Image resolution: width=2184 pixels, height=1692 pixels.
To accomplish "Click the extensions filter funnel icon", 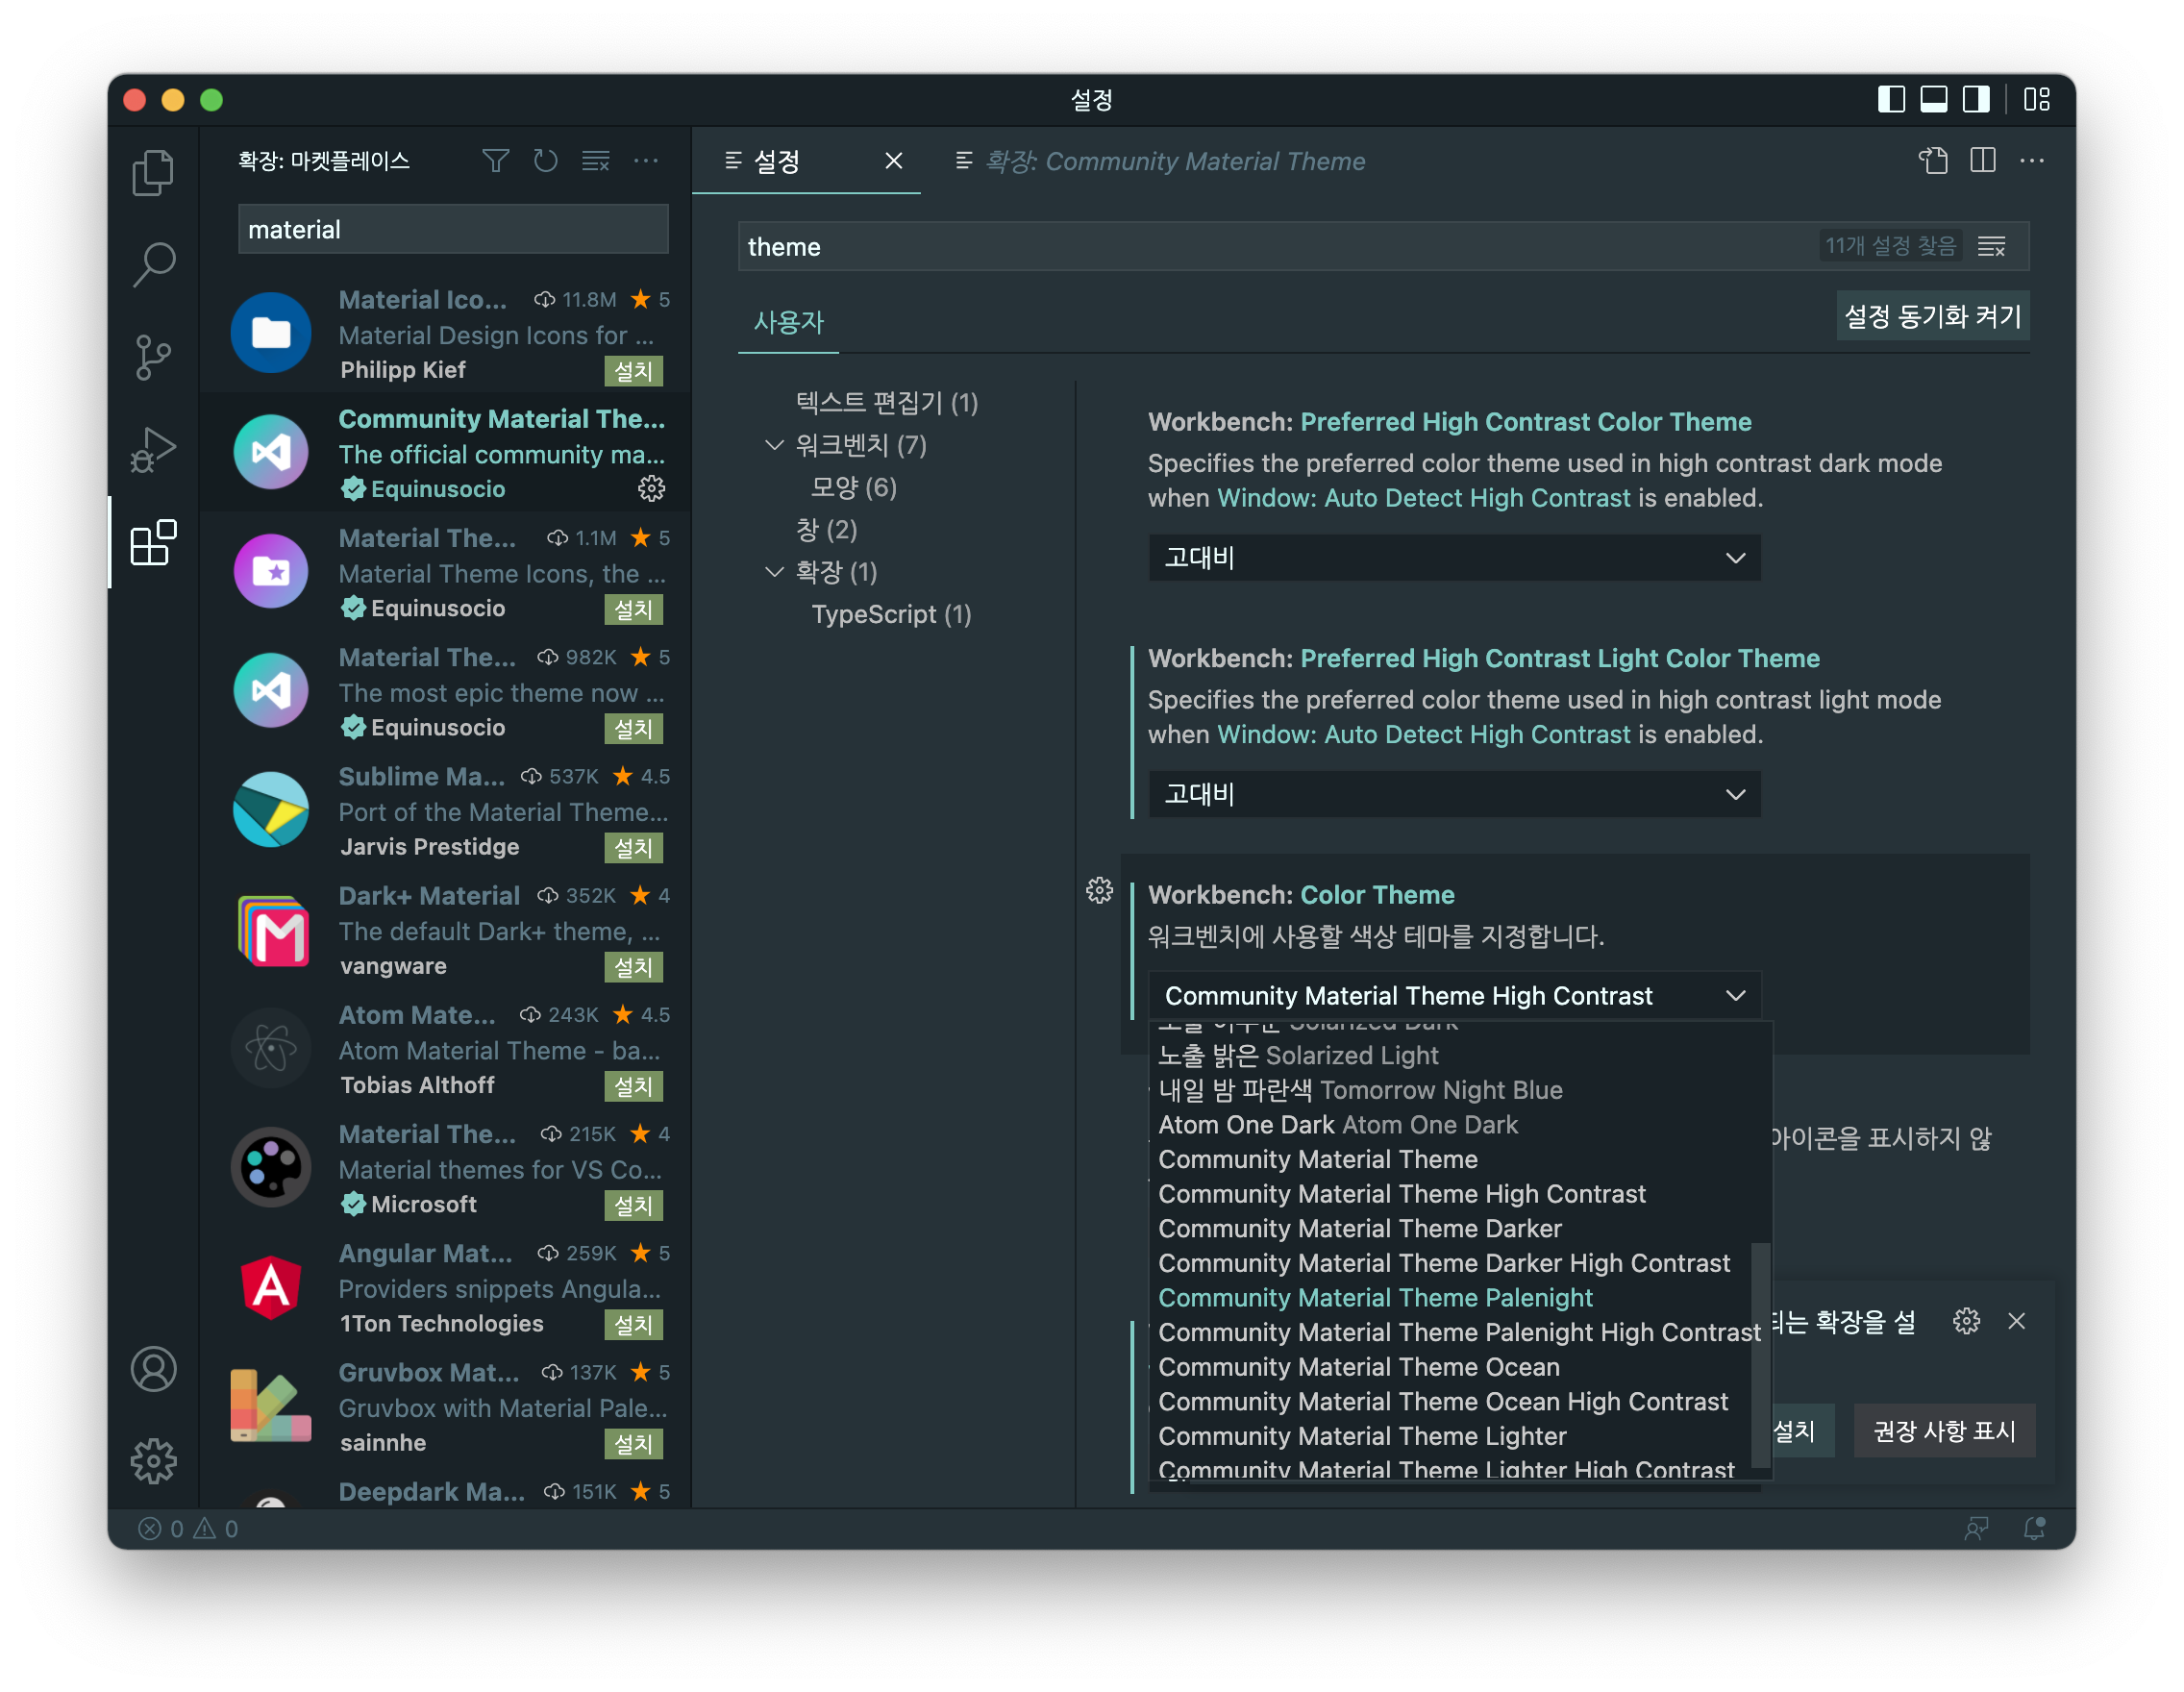I will [x=495, y=161].
